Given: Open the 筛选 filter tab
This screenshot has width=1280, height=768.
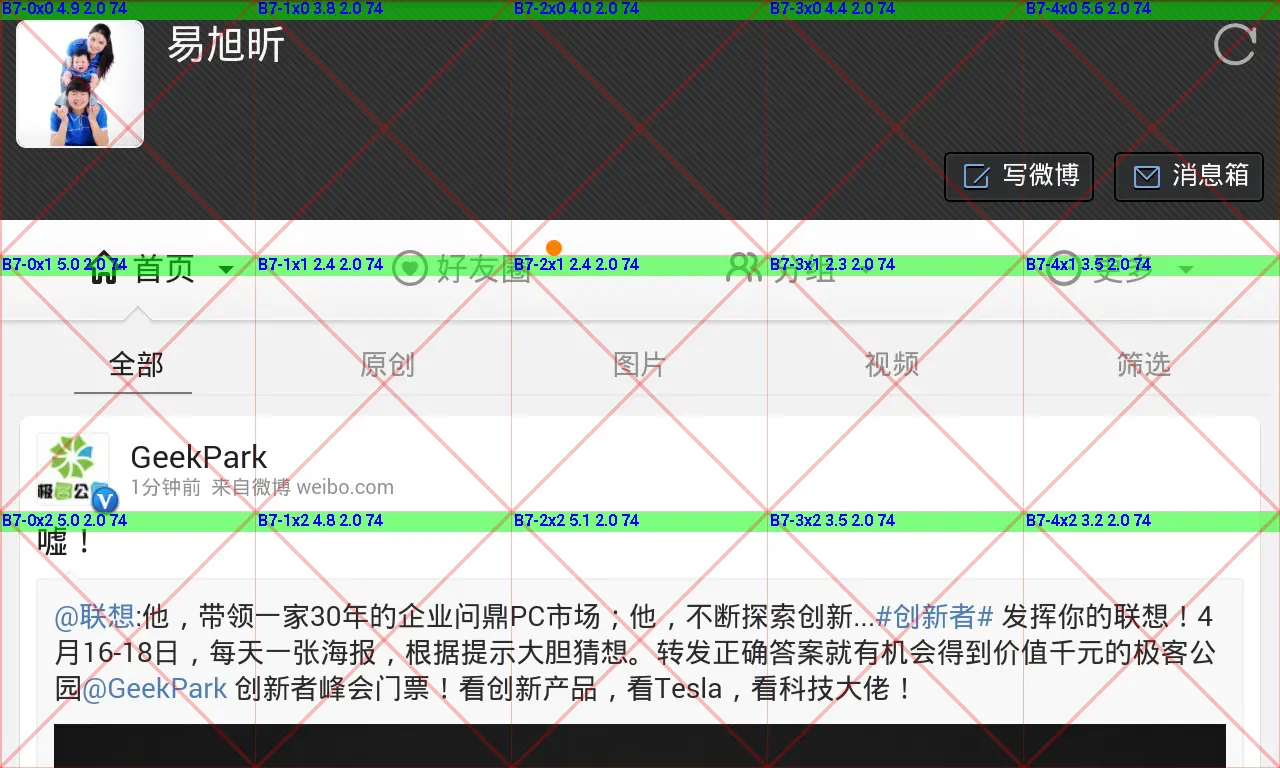Looking at the screenshot, I should pyautogui.click(x=1142, y=365).
